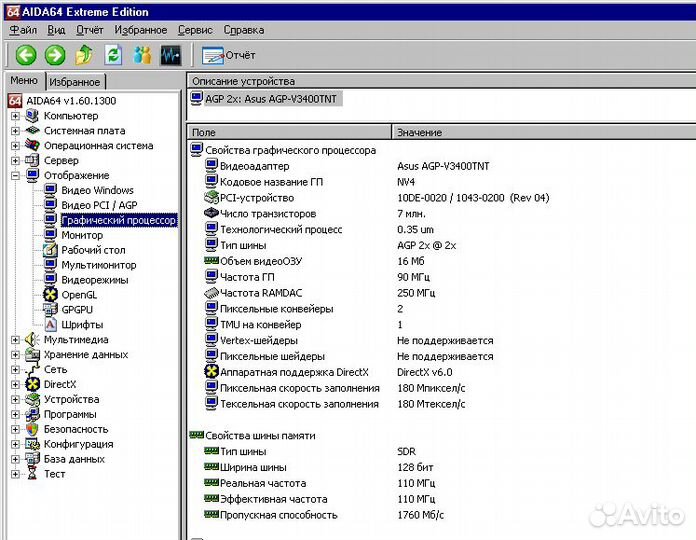Screen dimensions: 696x540
Task: Expand the Тест tree node
Action: (15, 474)
